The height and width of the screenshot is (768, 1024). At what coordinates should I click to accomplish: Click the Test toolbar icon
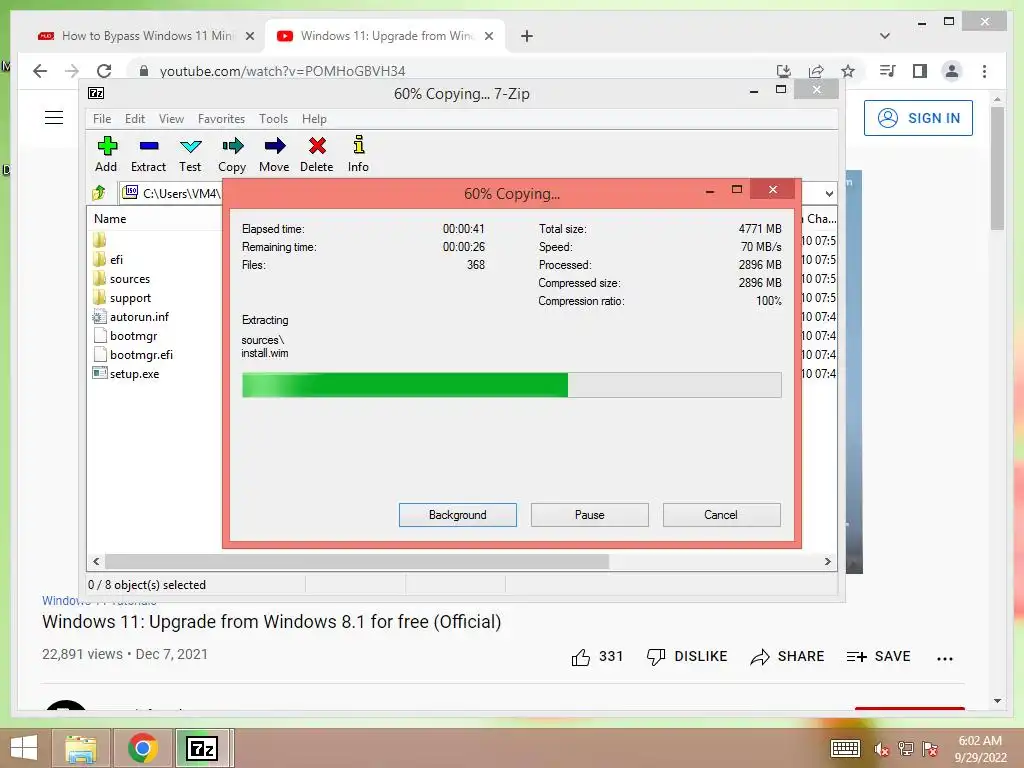[190, 154]
